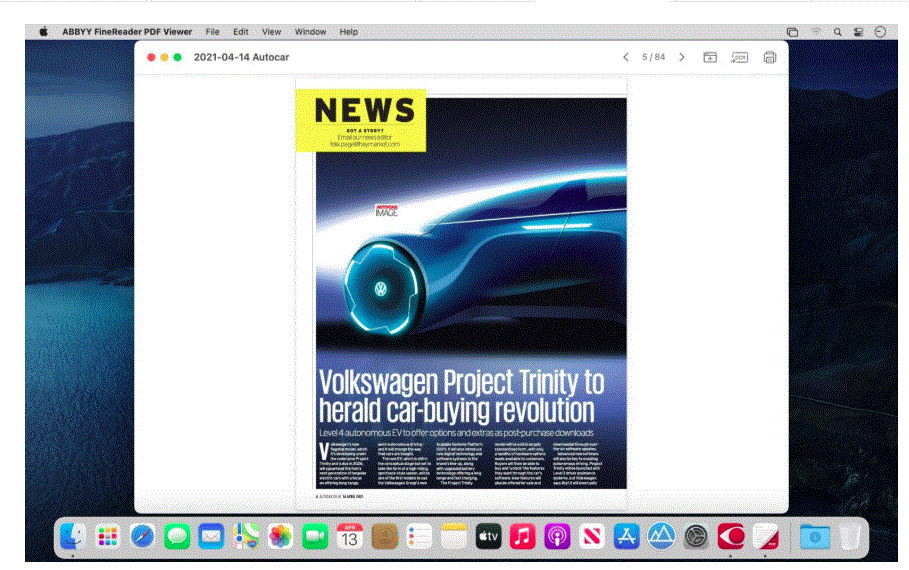
Task: Open the Downloads folder in Dock
Action: 815,536
